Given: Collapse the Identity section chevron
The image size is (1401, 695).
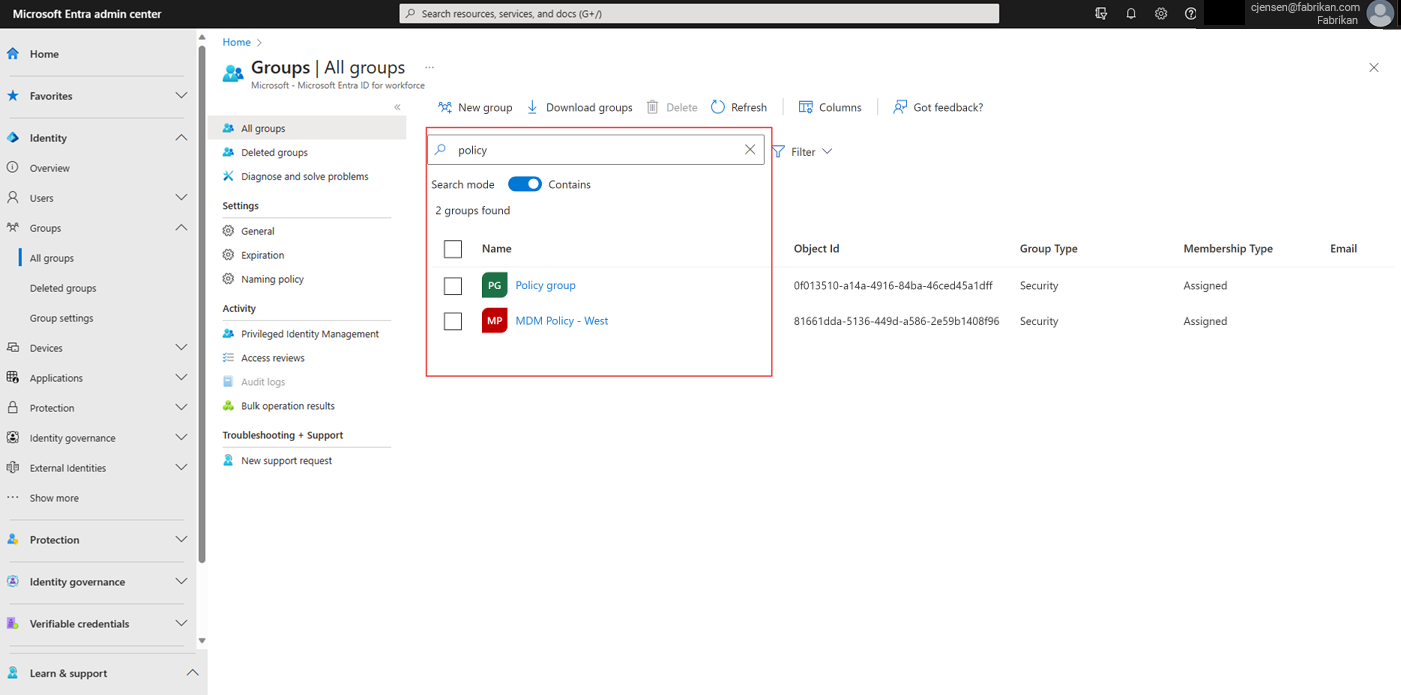Looking at the screenshot, I should (x=181, y=138).
